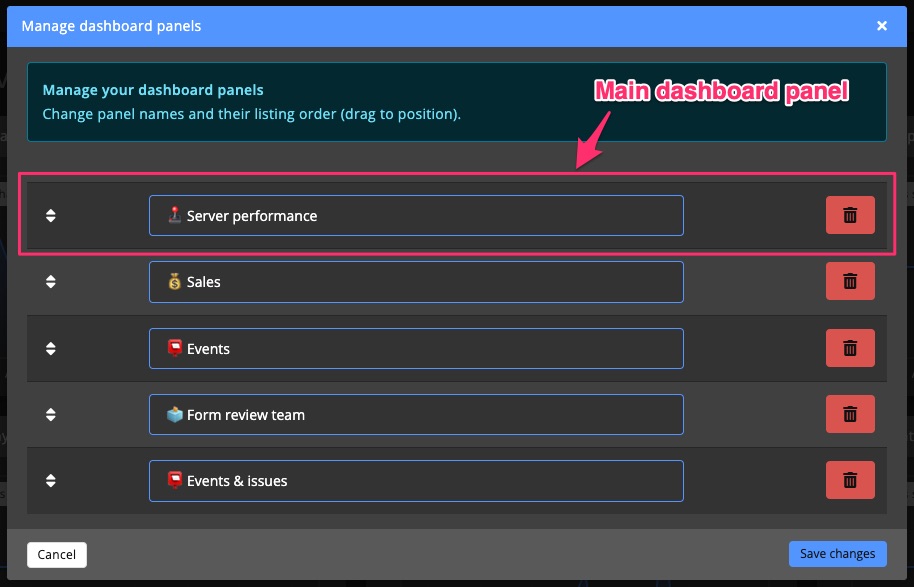Delete the Events panel
Screen dimensions: 914x587
[849, 348]
